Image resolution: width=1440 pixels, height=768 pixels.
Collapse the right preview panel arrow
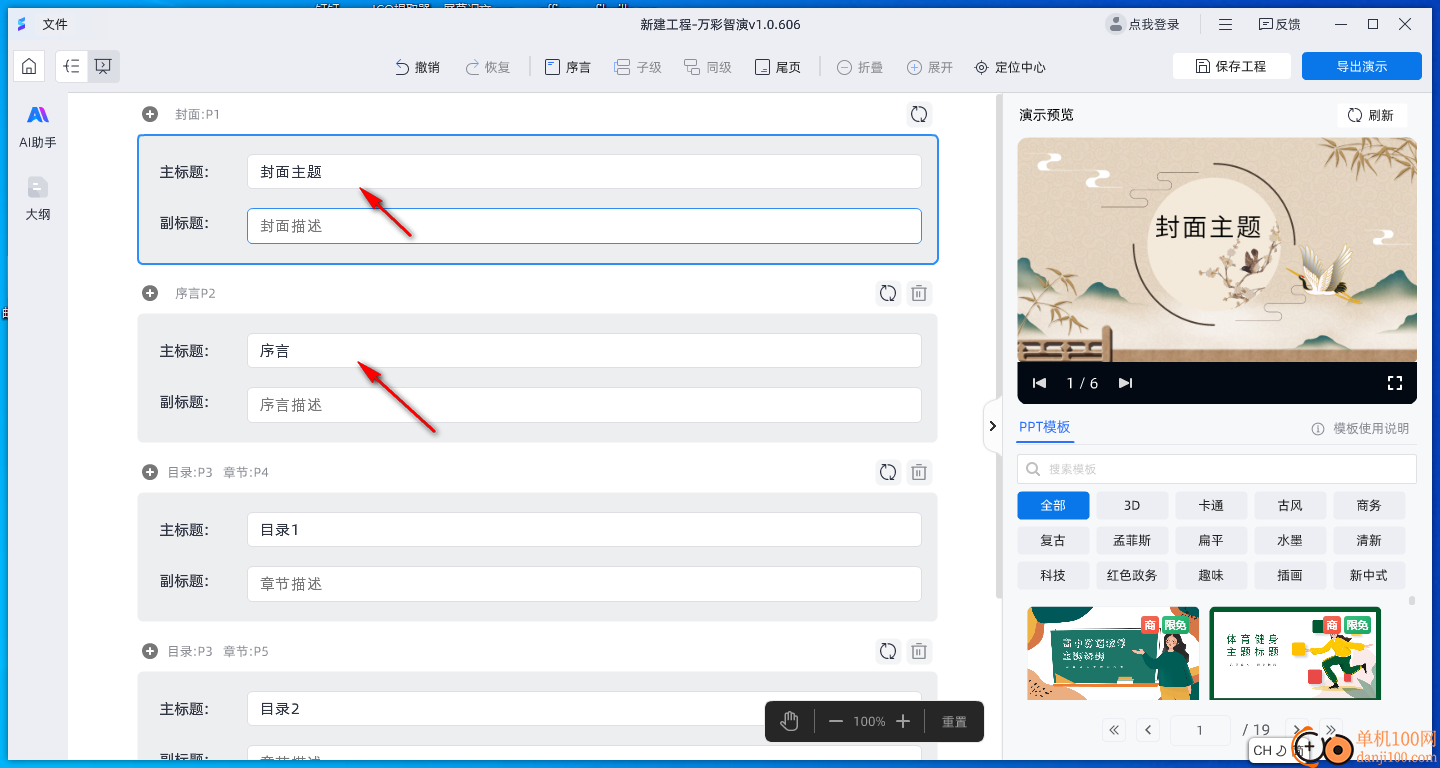coord(992,426)
